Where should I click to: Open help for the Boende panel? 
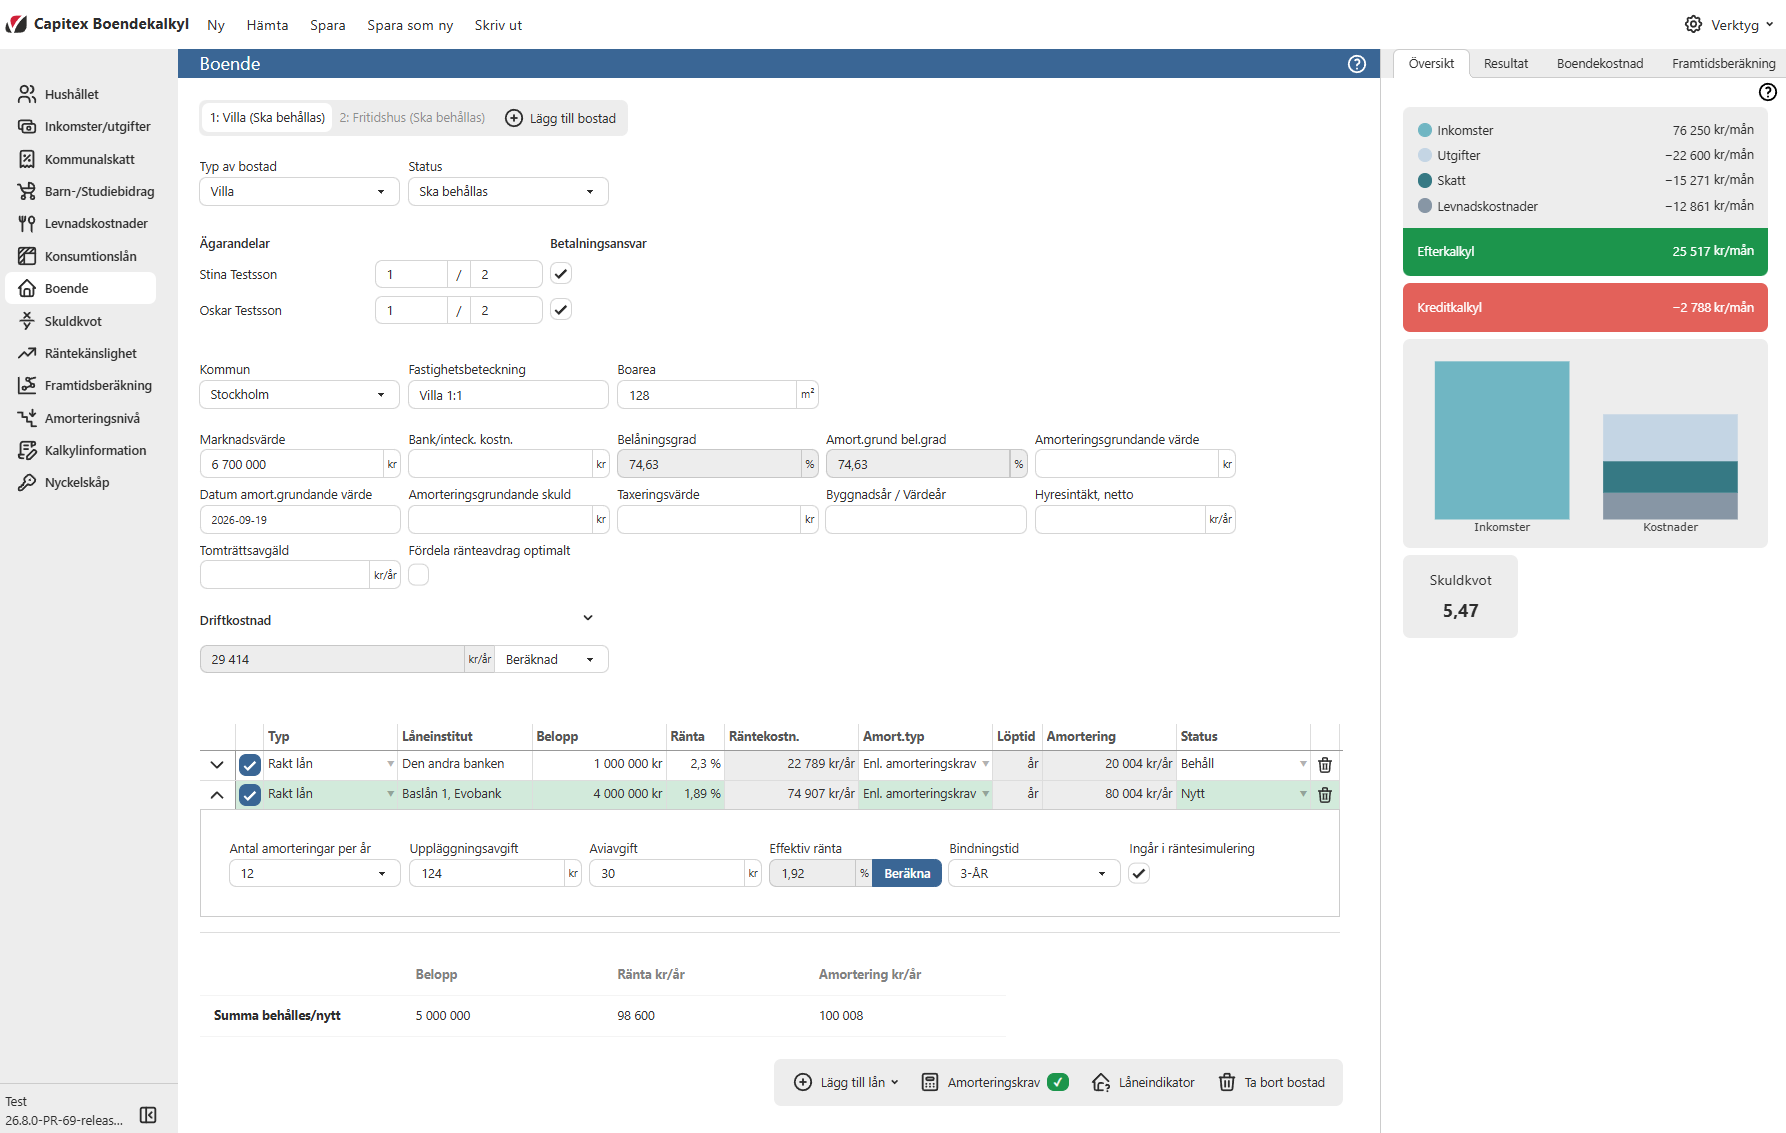point(1357,64)
